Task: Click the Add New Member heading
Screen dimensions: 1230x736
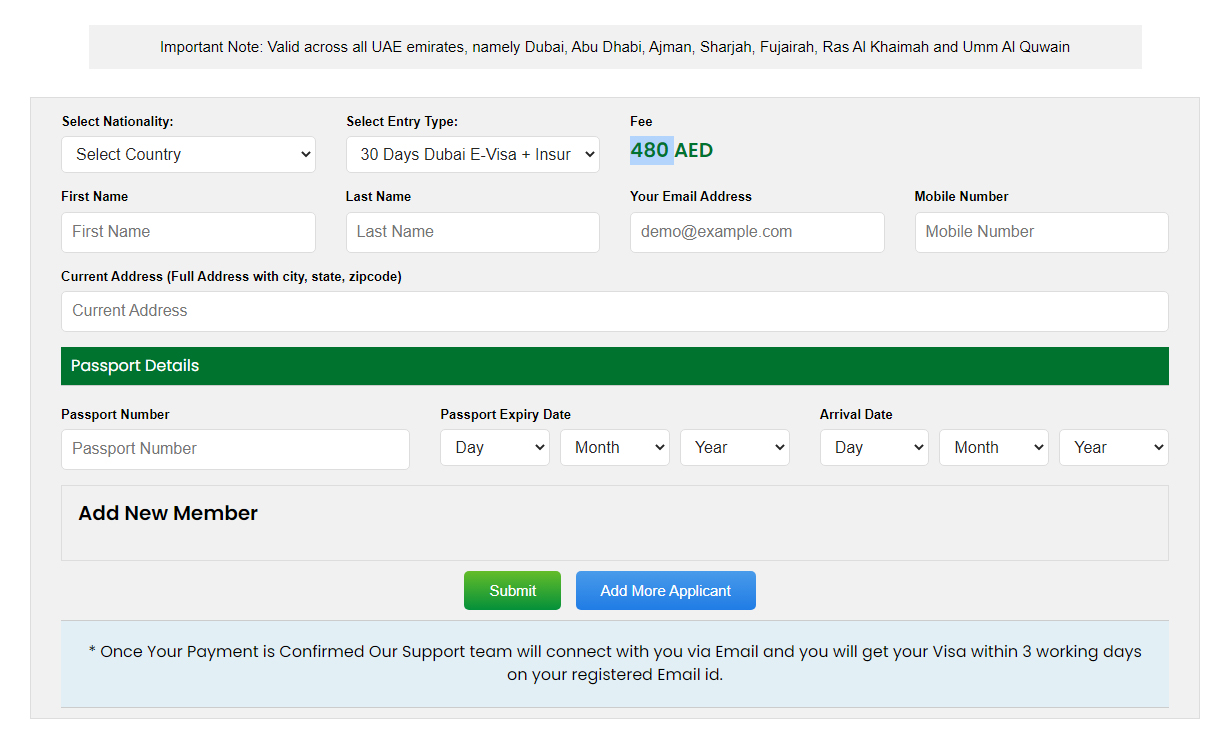Action: (168, 513)
